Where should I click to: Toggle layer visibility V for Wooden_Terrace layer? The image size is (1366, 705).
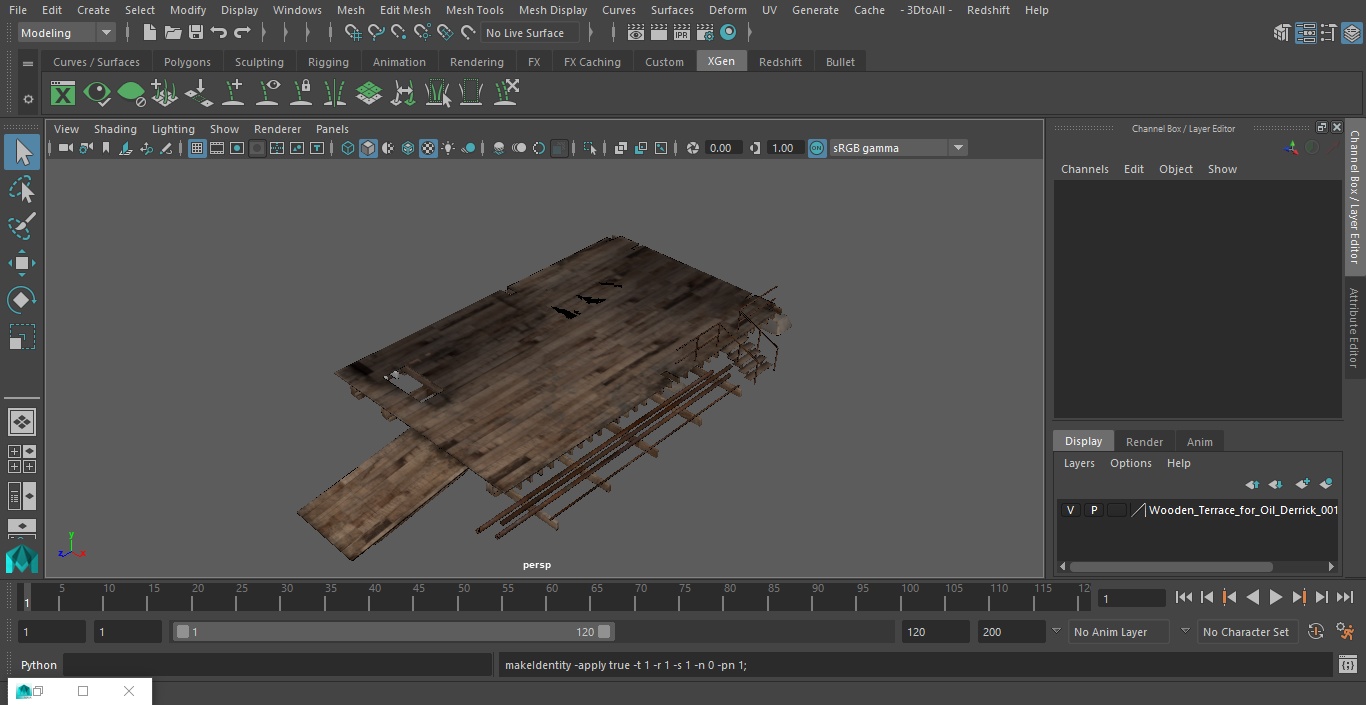pos(1070,510)
